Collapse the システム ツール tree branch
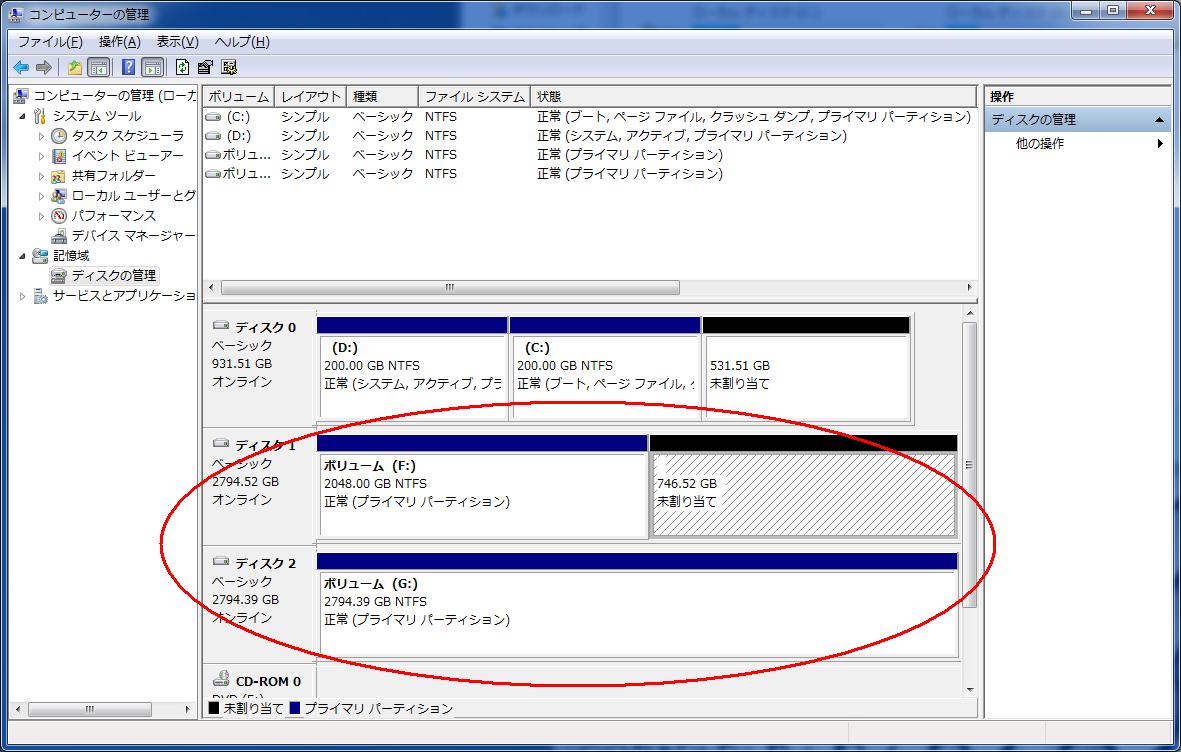1181x752 pixels. click(23, 116)
